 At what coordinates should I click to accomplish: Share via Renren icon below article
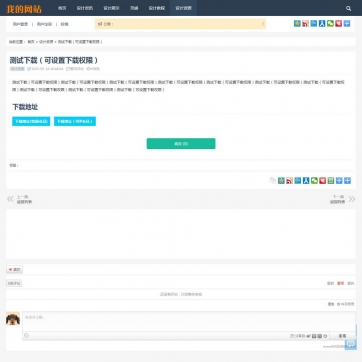pyautogui.click(x=306, y=181)
